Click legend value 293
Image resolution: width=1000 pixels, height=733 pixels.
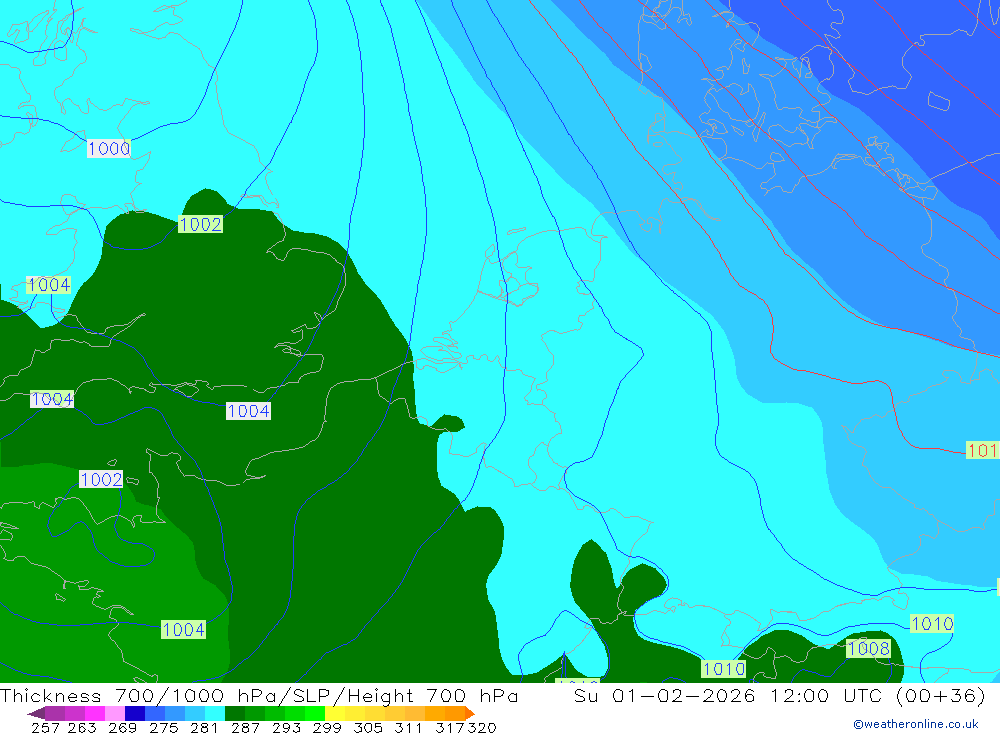286,727
